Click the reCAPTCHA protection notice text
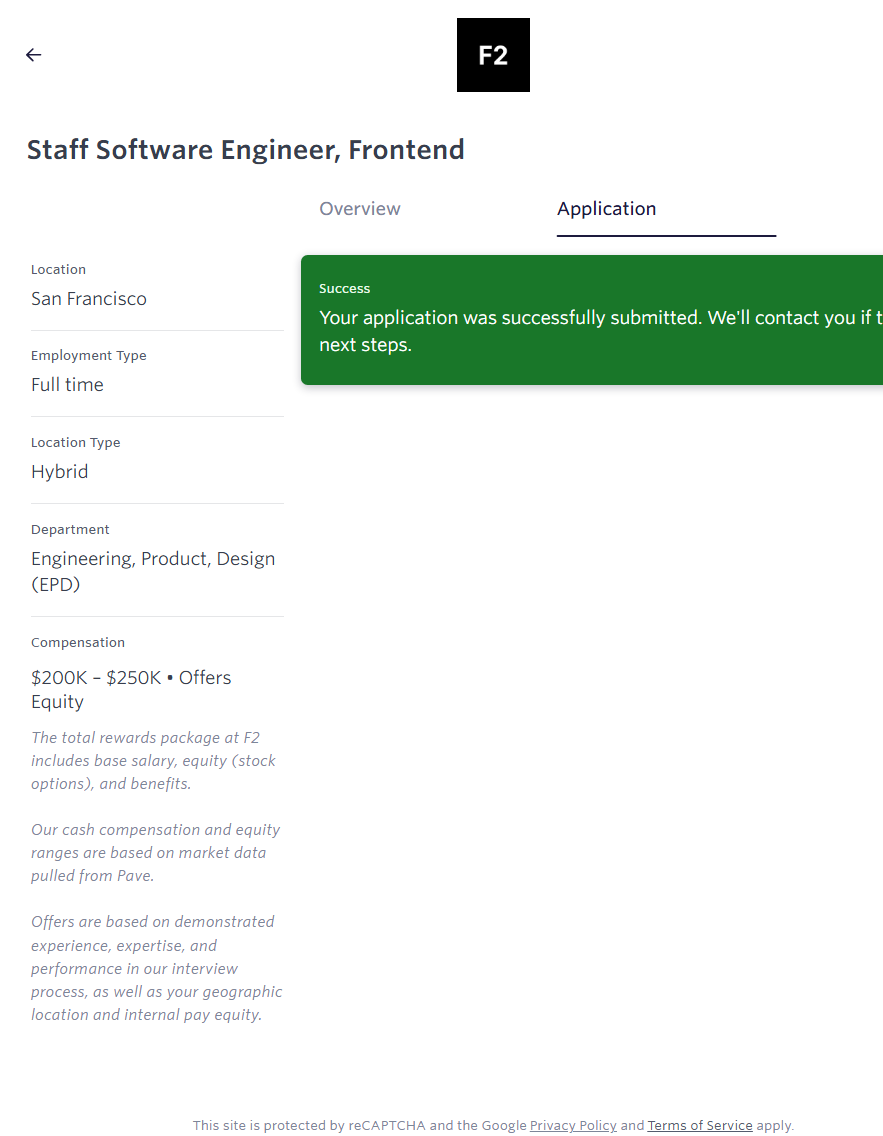The height and width of the screenshot is (1136, 883). [x=359, y=1125]
